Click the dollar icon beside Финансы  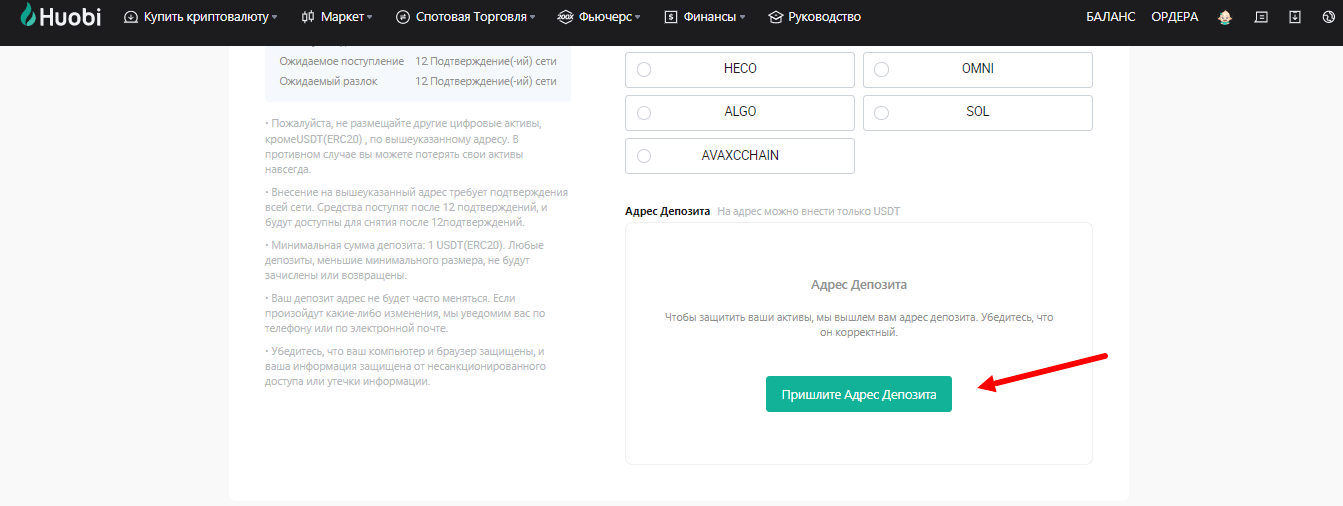pyautogui.click(x=670, y=17)
